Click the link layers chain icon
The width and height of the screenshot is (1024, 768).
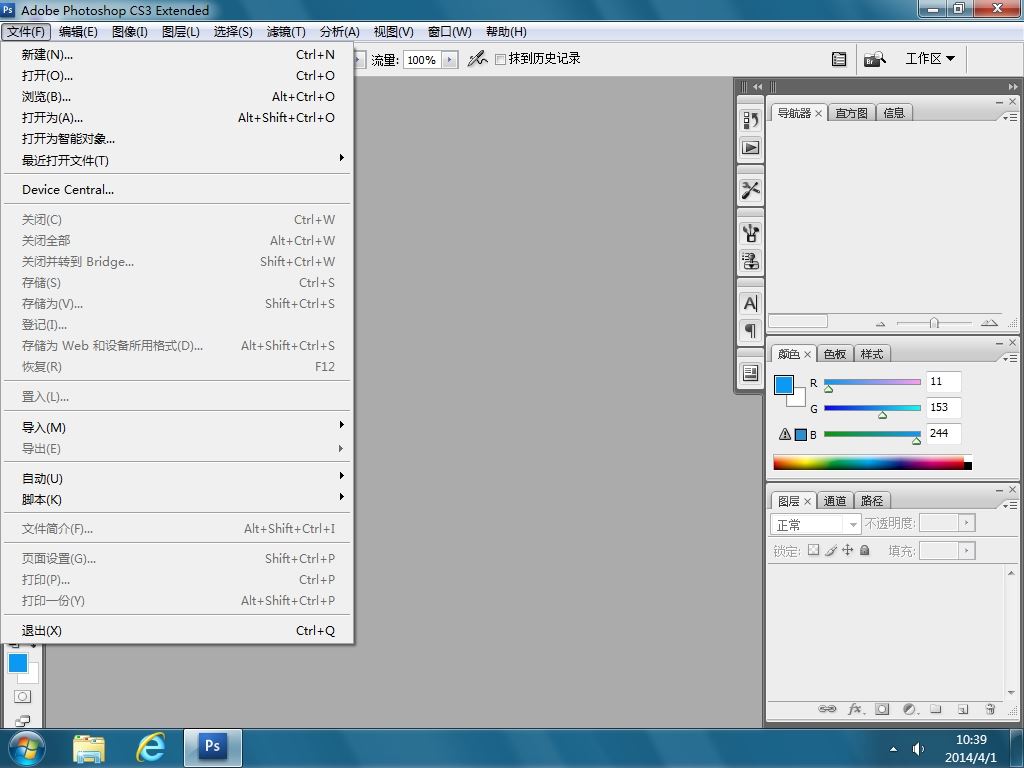point(827,709)
